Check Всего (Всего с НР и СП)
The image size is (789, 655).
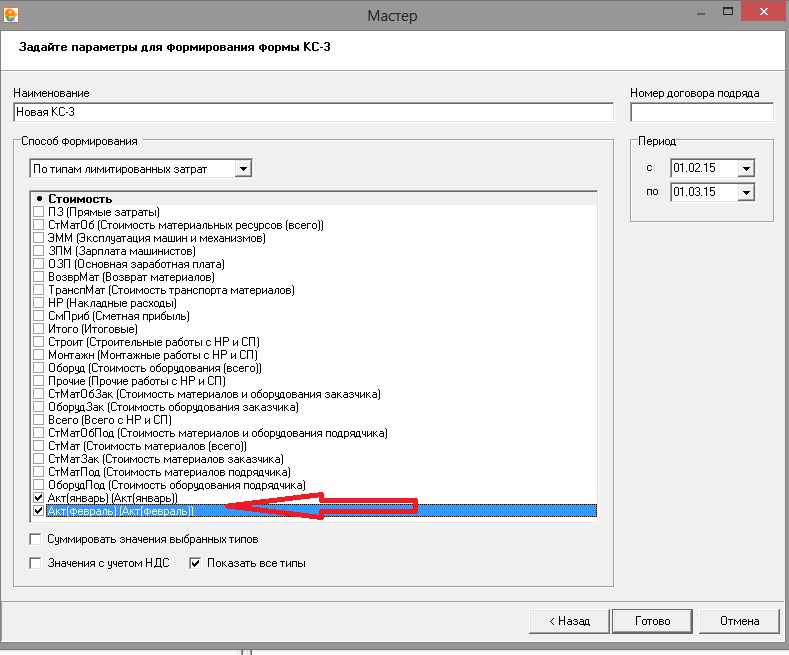(39, 420)
